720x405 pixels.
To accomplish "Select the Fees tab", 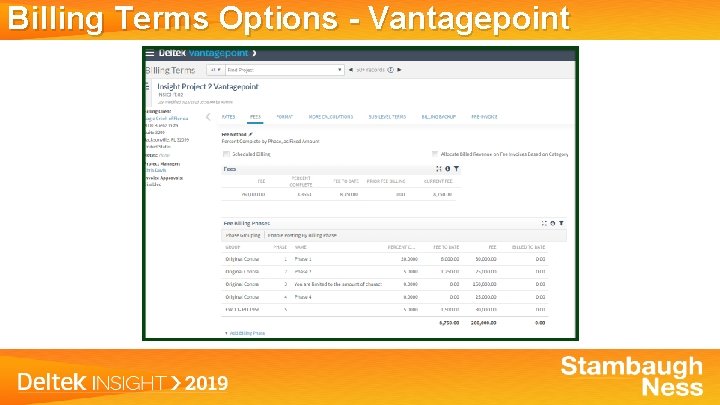I will click(255, 117).
